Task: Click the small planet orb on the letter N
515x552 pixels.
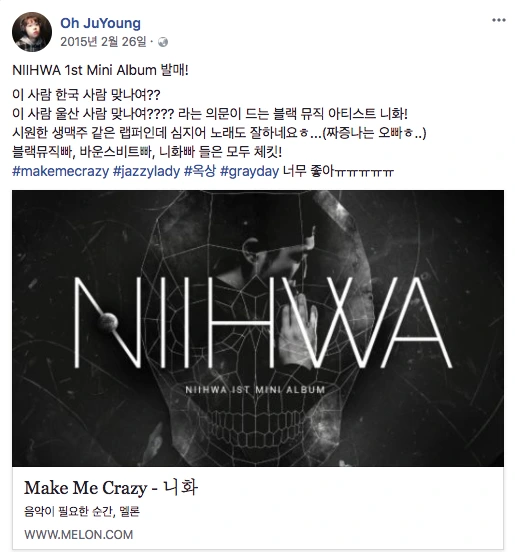Action: [108, 322]
